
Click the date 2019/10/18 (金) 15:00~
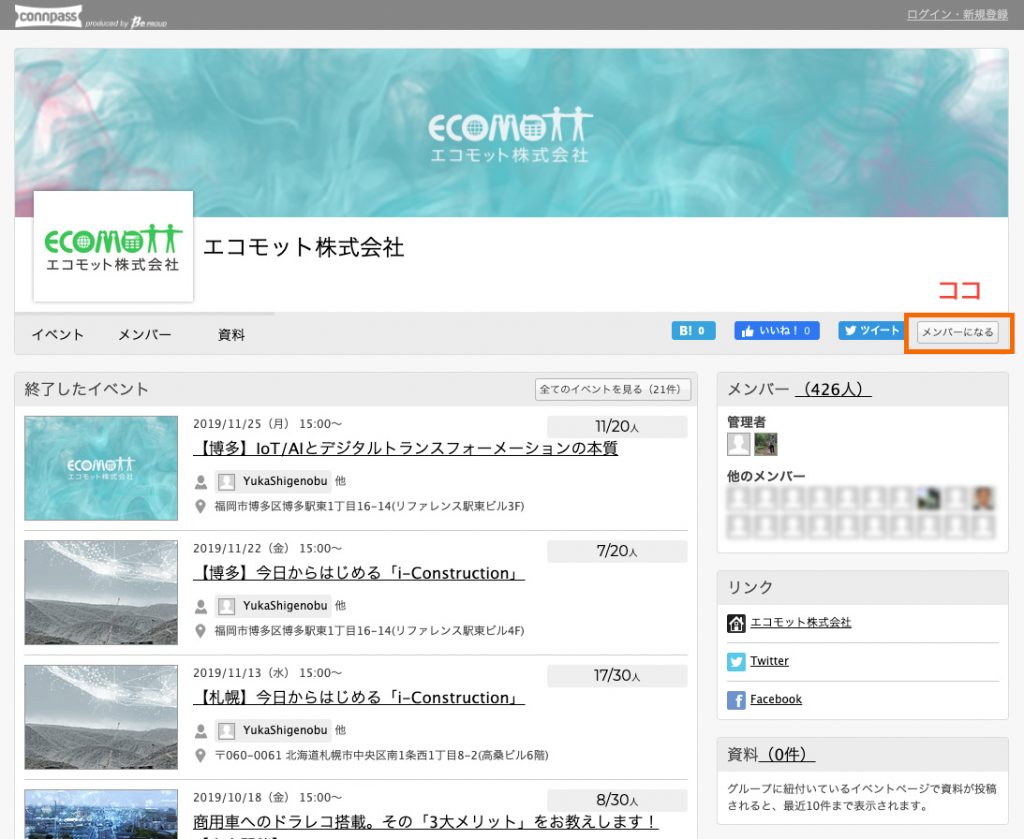click(x=267, y=797)
